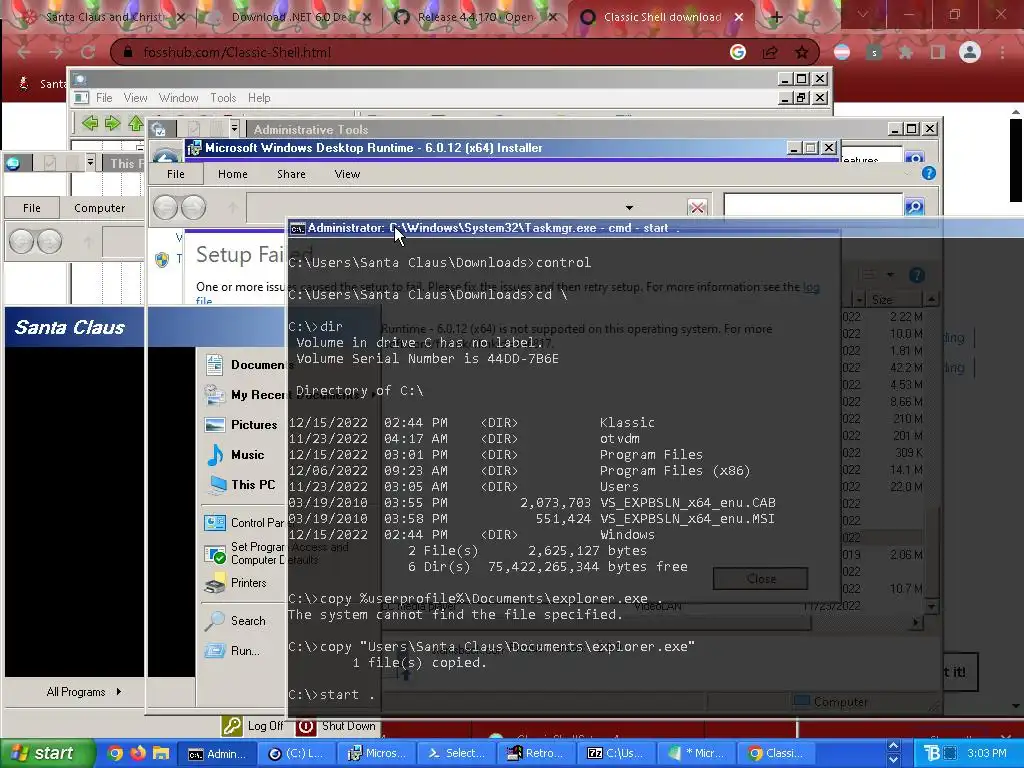Click the Log Off button in Start menu
Screen dimensions: 1024x768
[x=253, y=726]
